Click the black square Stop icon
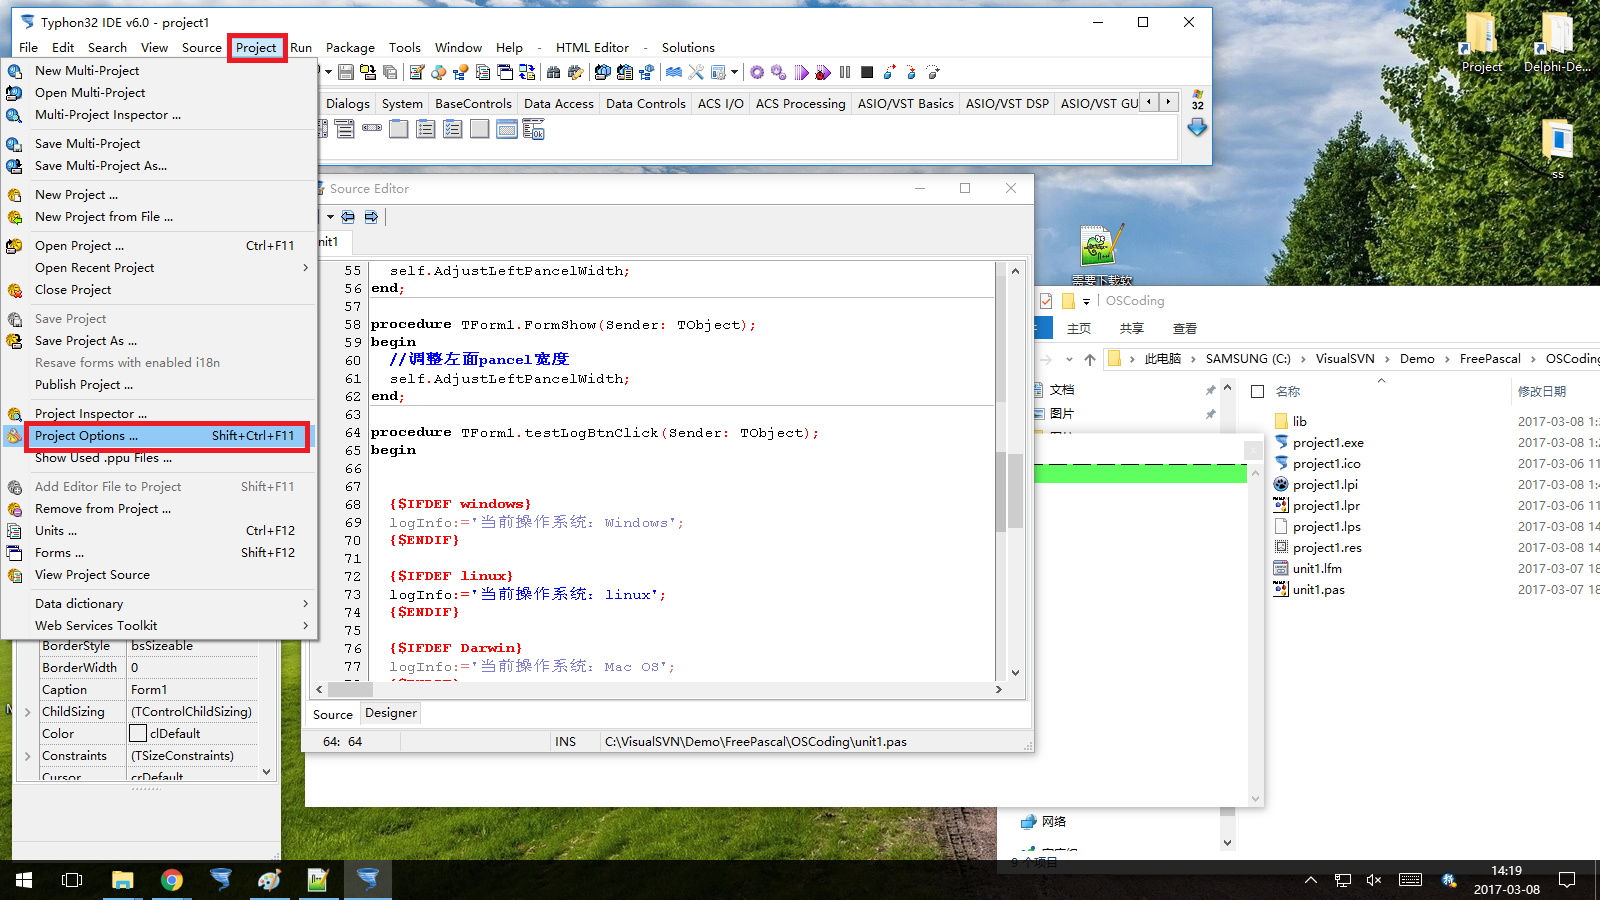Image resolution: width=1600 pixels, height=900 pixels. point(867,72)
